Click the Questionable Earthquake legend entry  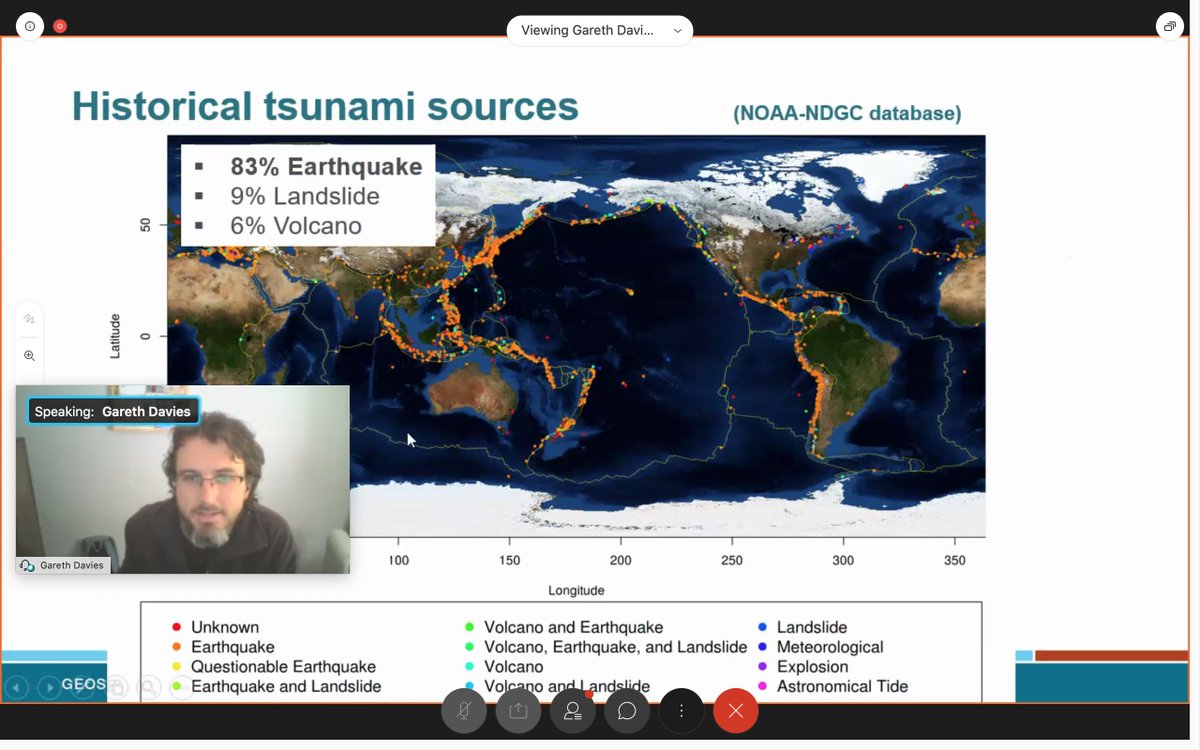273,666
